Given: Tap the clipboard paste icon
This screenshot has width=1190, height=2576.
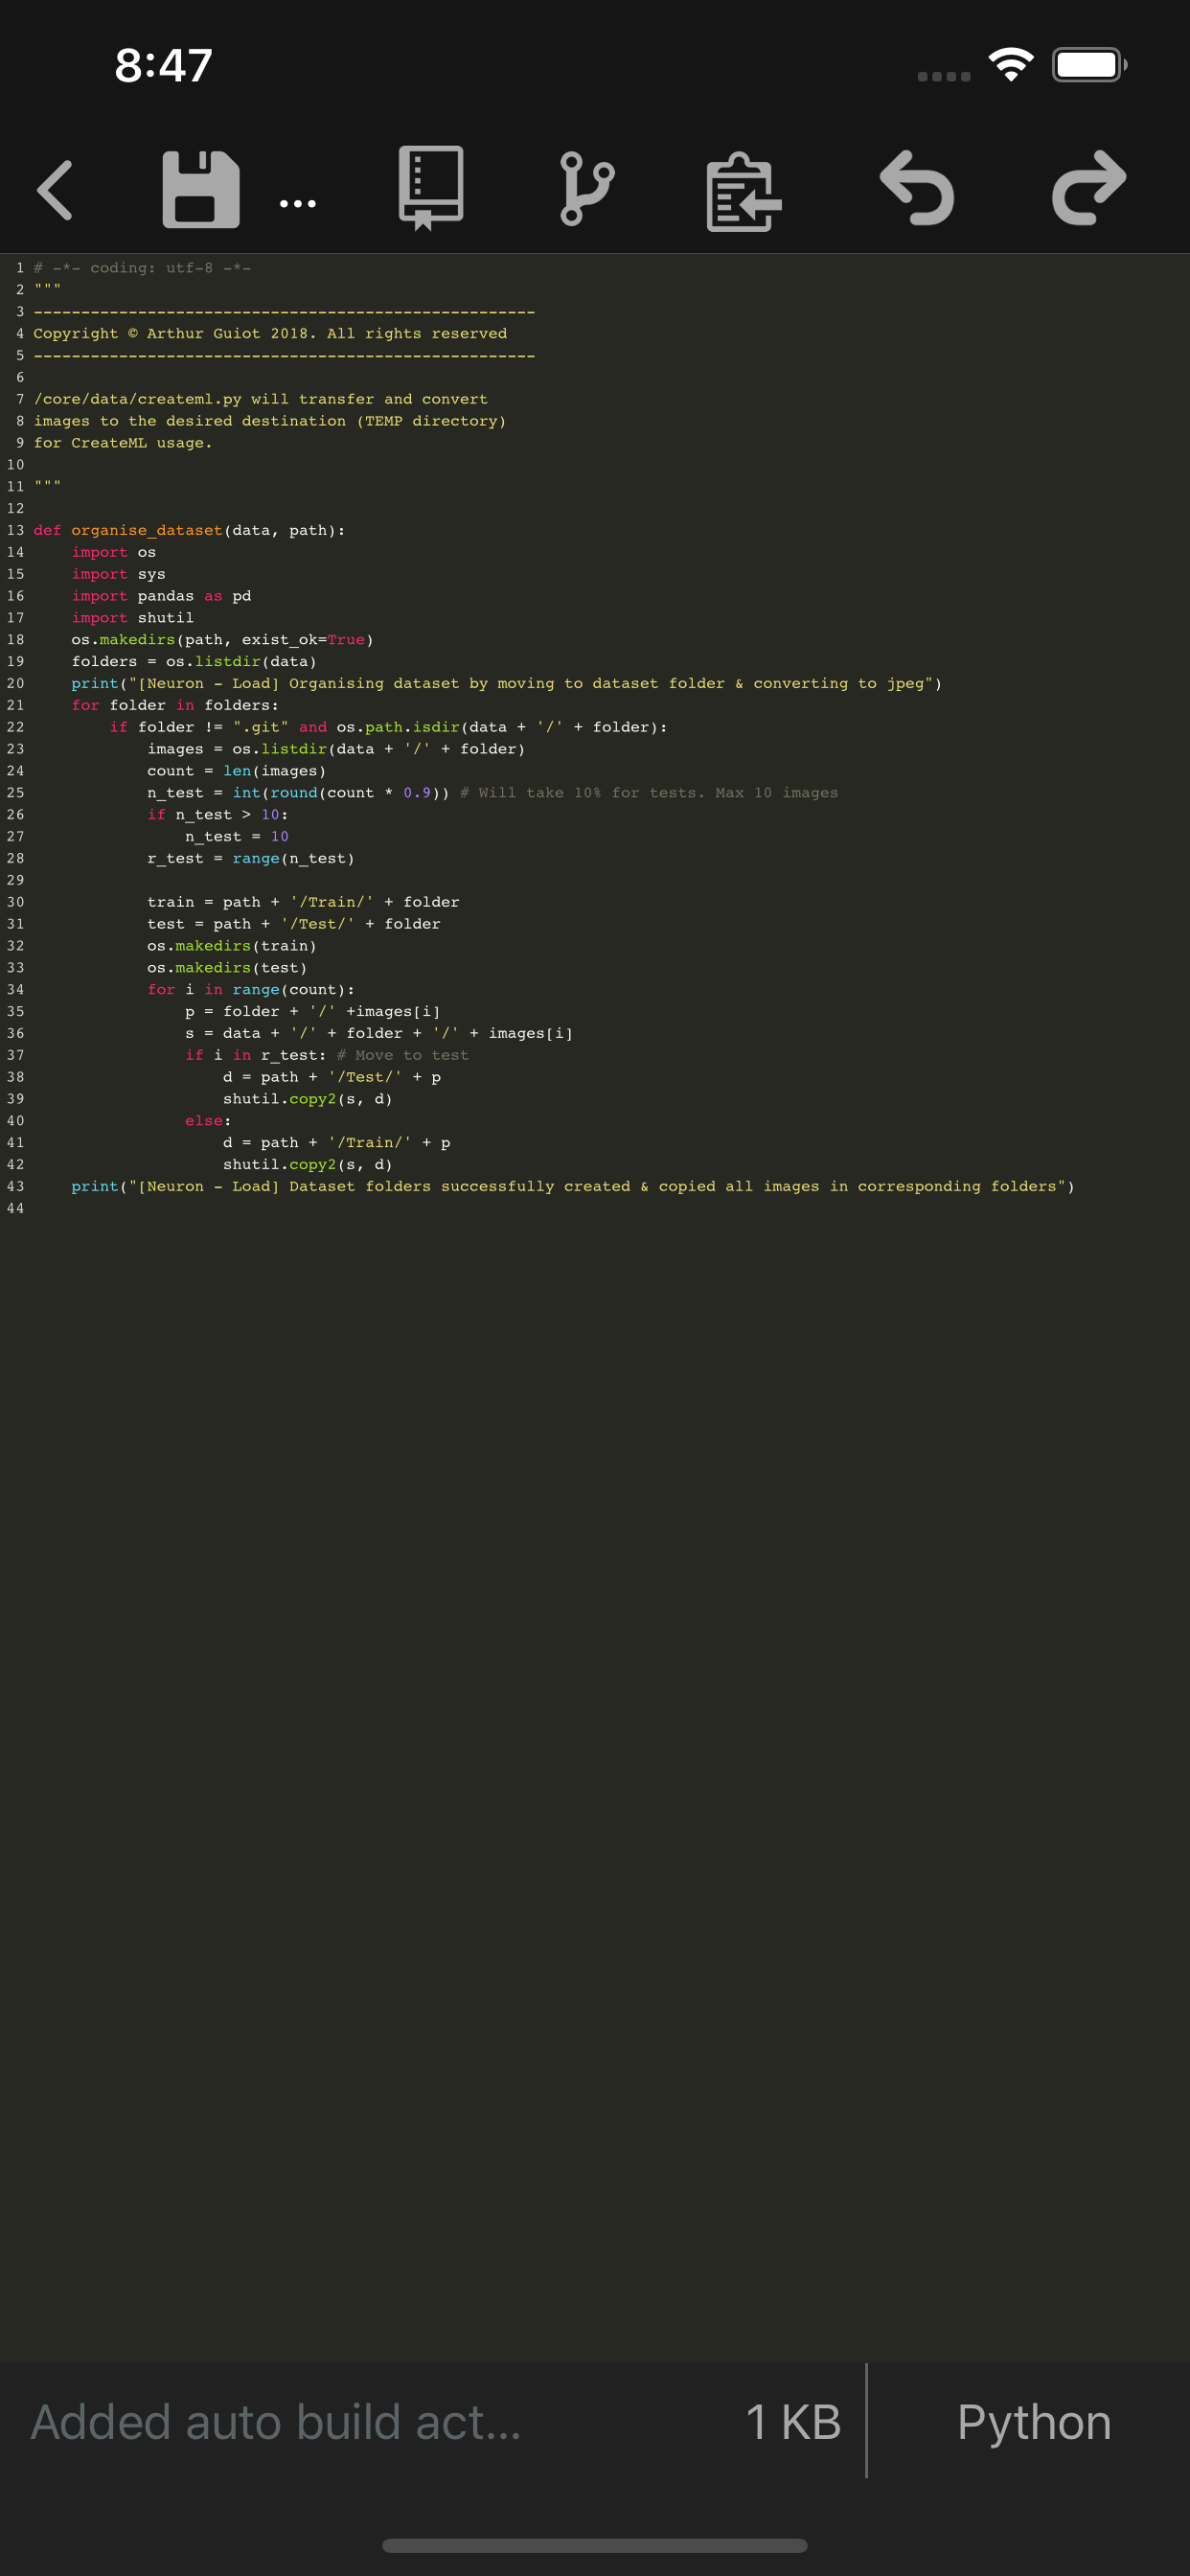Looking at the screenshot, I should tap(743, 191).
